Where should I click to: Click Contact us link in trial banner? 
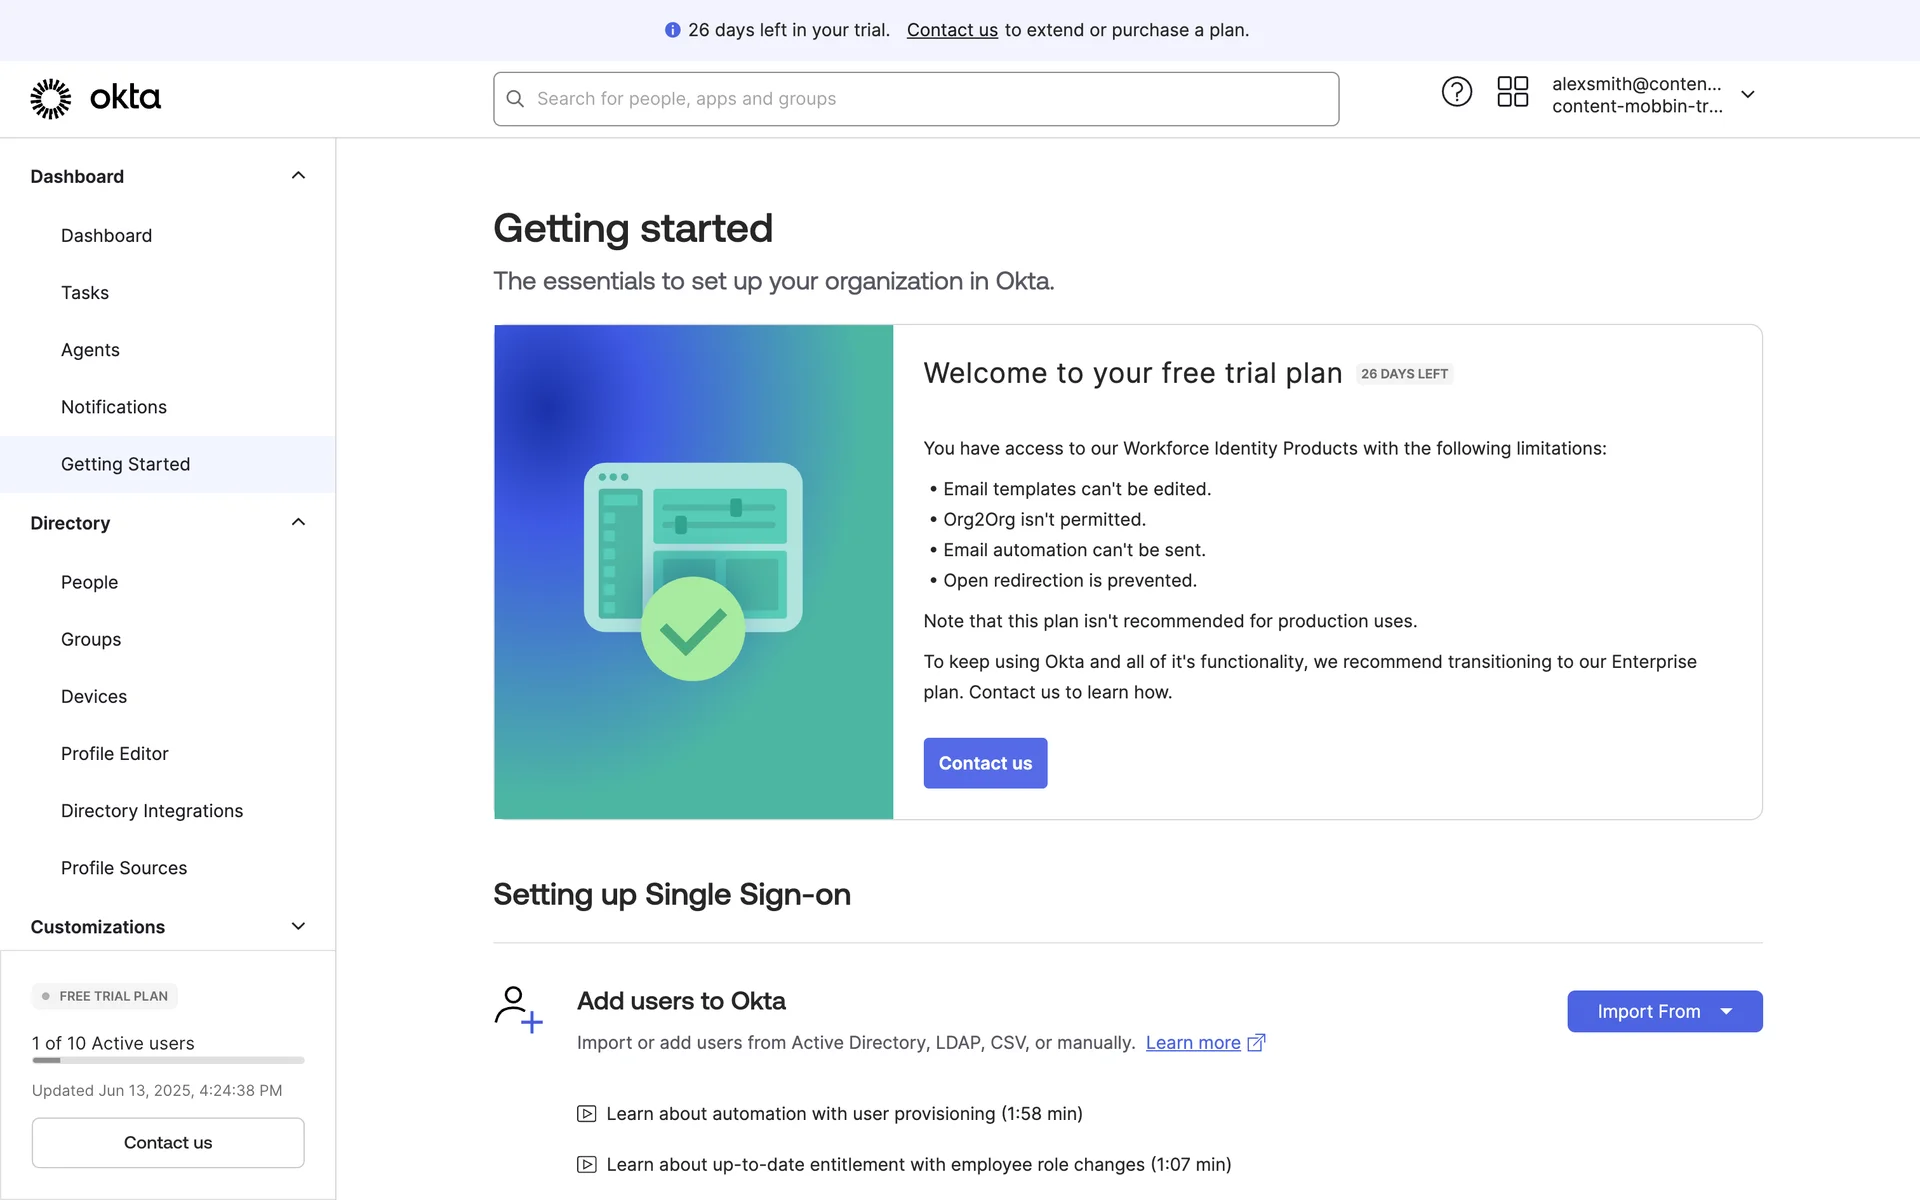tap(951, 30)
